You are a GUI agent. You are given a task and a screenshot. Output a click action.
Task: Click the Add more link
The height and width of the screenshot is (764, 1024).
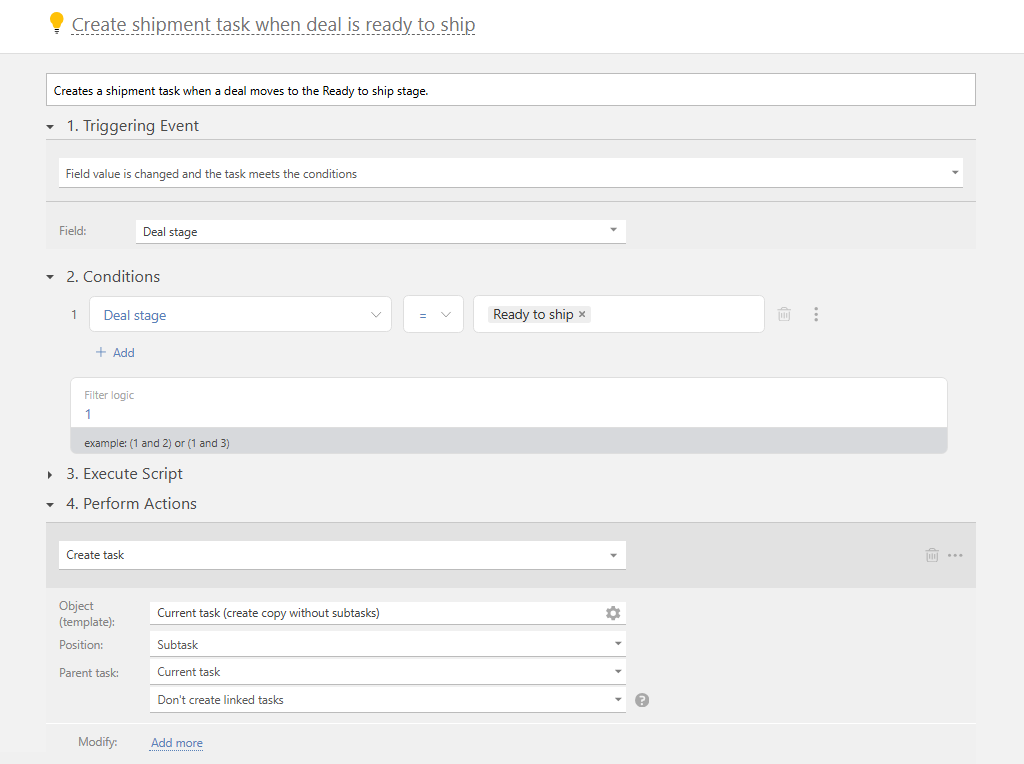point(176,743)
